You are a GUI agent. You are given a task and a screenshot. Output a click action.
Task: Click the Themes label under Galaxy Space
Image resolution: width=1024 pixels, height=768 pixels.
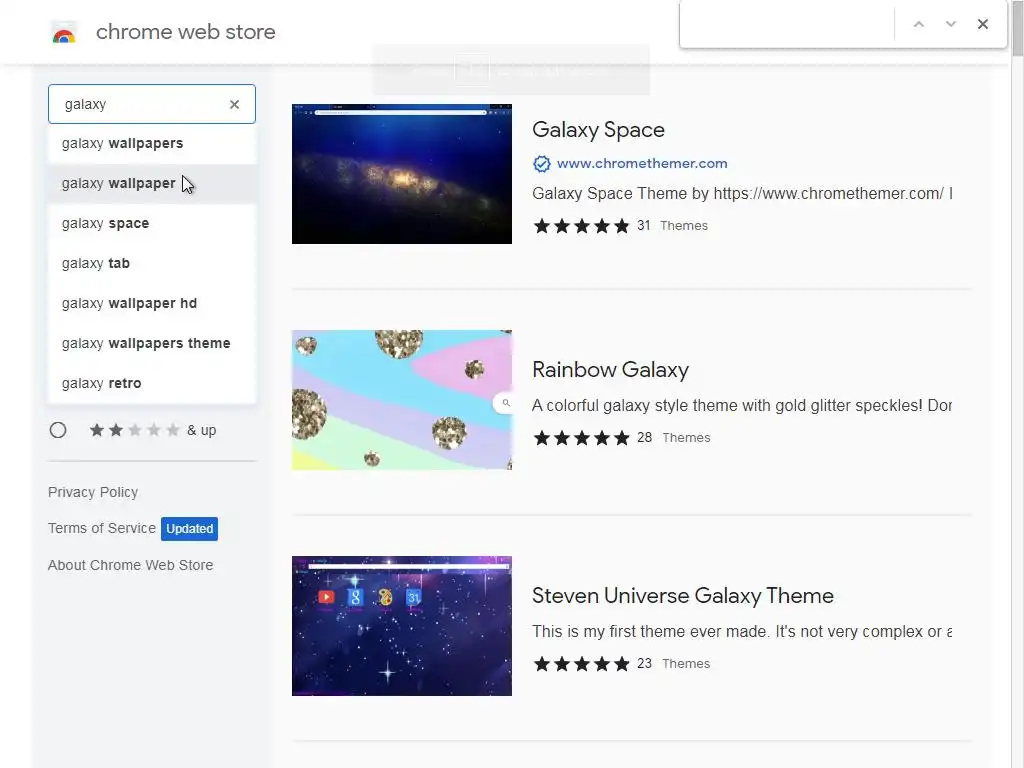684,226
